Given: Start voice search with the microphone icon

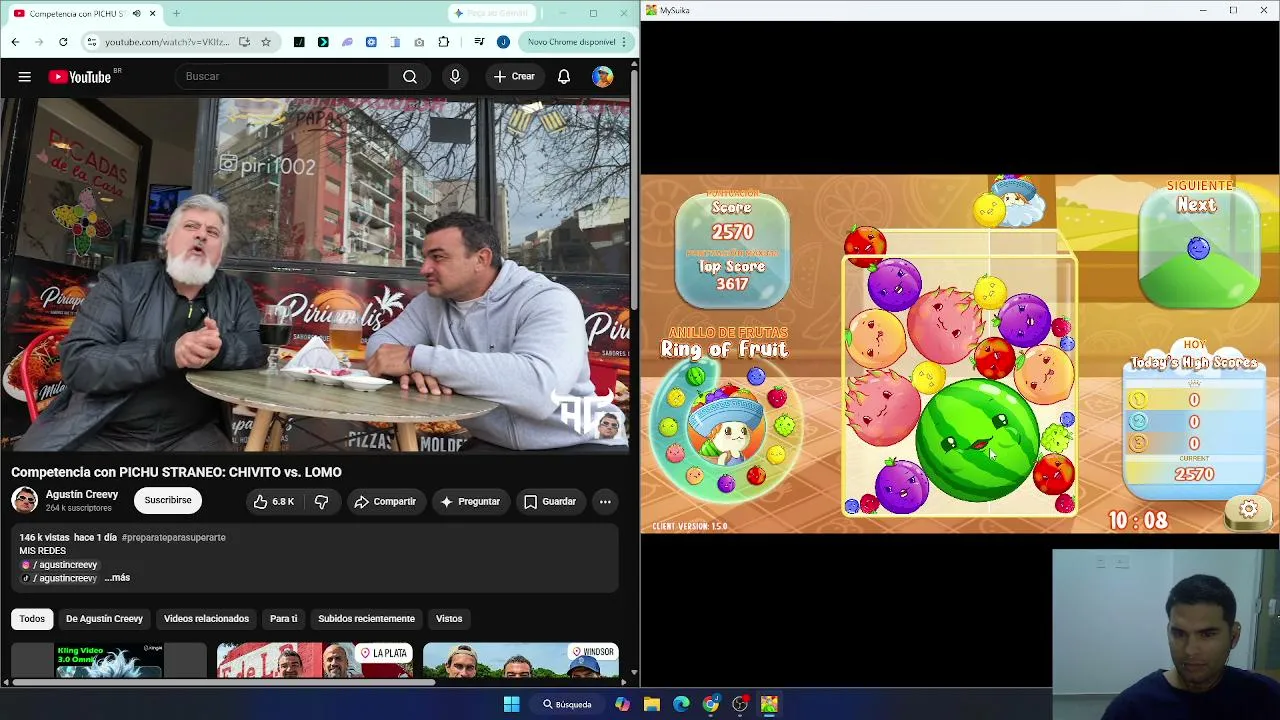Looking at the screenshot, I should pos(455,77).
